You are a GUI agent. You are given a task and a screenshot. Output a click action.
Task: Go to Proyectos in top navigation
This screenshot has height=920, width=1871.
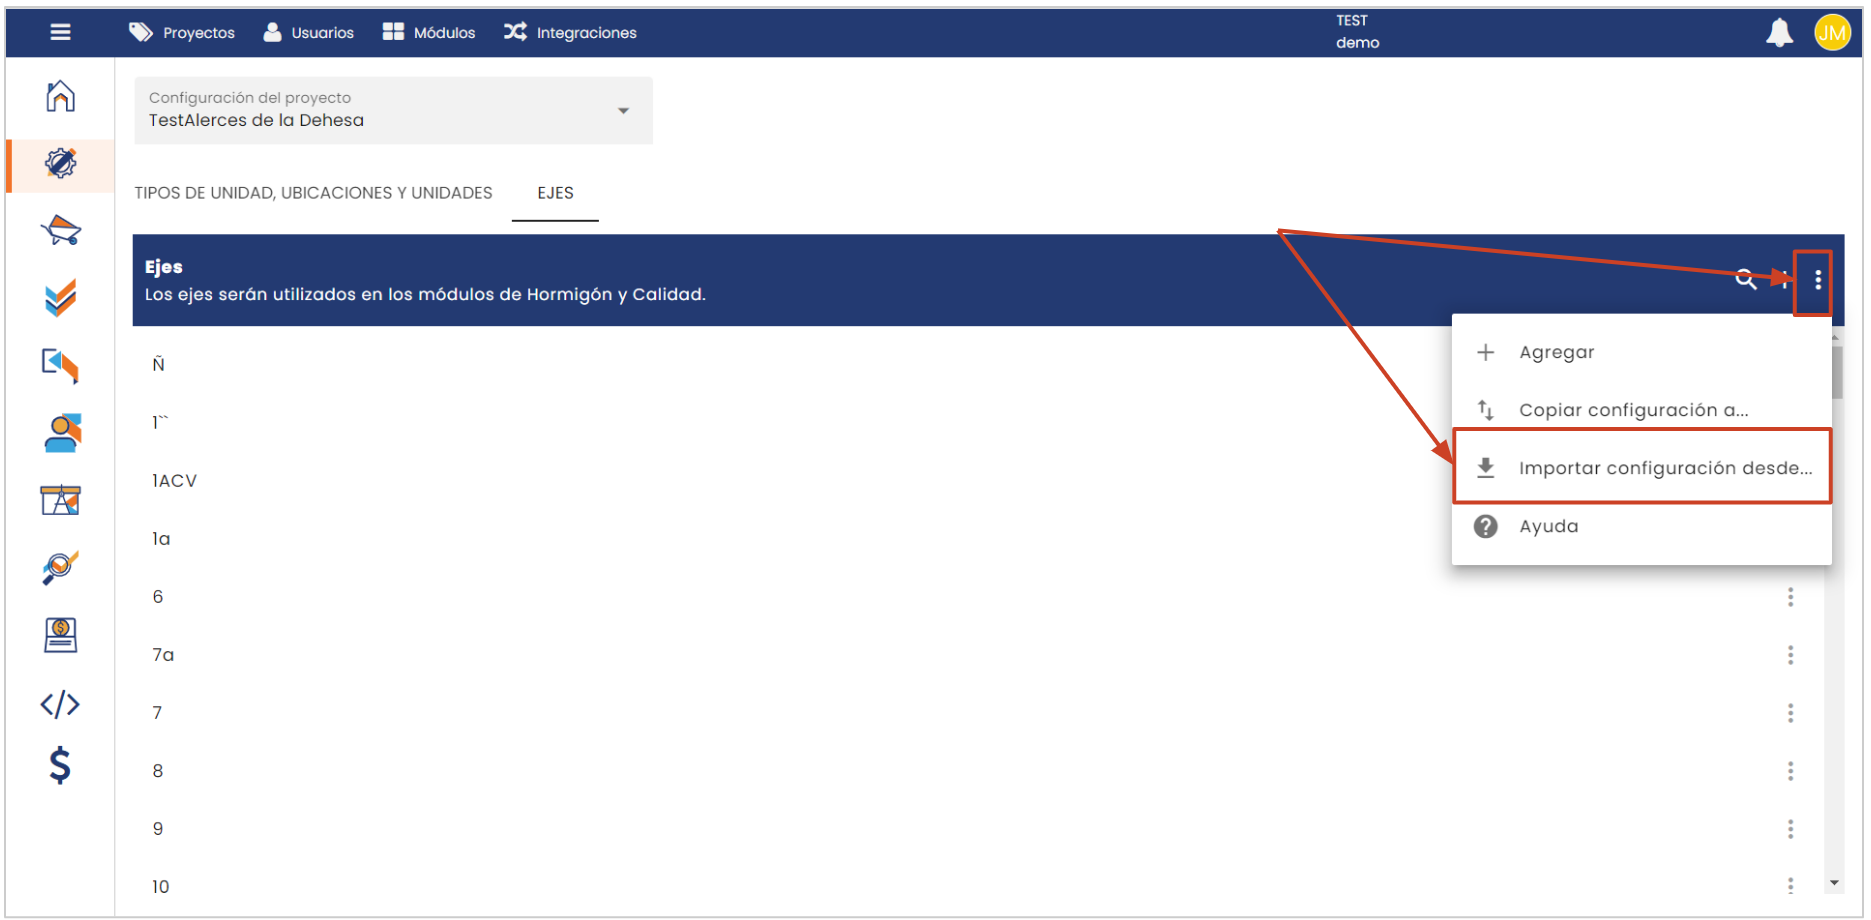(x=182, y=33)
